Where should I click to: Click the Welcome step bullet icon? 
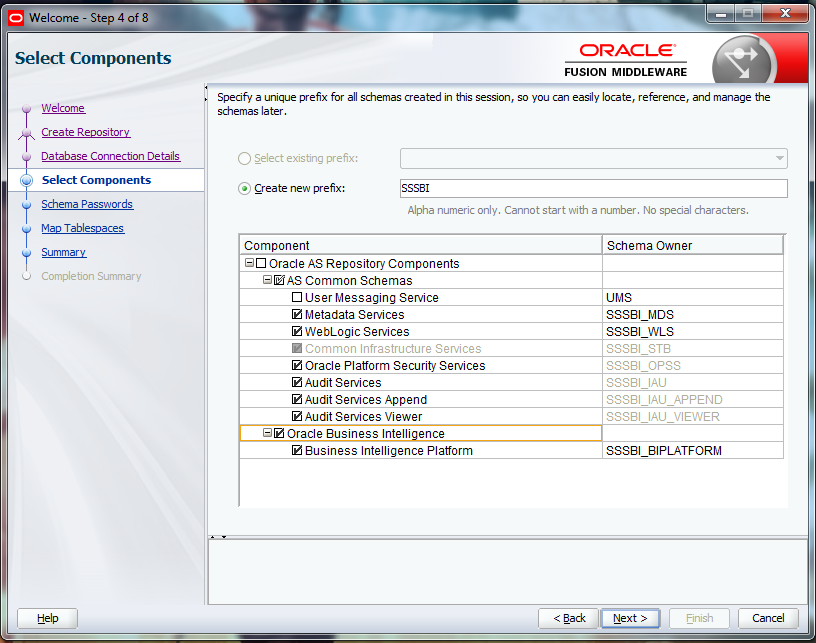coord(27,109)
